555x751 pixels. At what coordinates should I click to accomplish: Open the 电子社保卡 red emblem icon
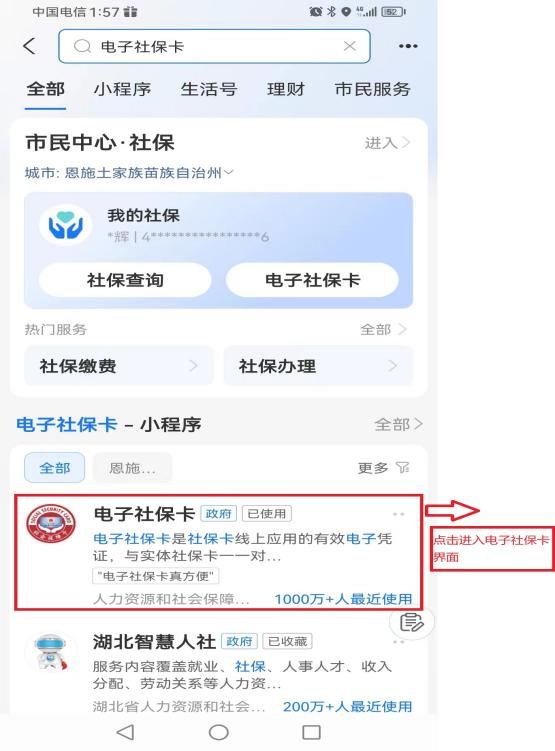click(50, 523)
